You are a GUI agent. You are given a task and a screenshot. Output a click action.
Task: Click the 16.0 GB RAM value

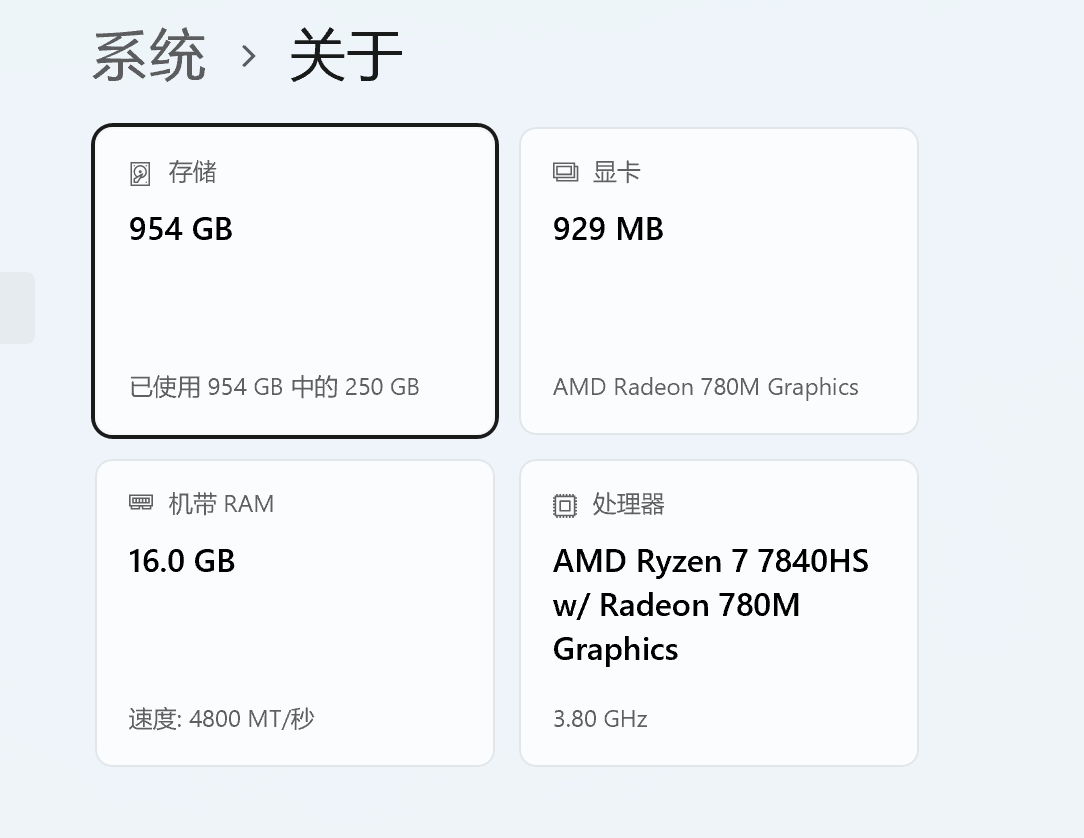click(x=182, y=561)
